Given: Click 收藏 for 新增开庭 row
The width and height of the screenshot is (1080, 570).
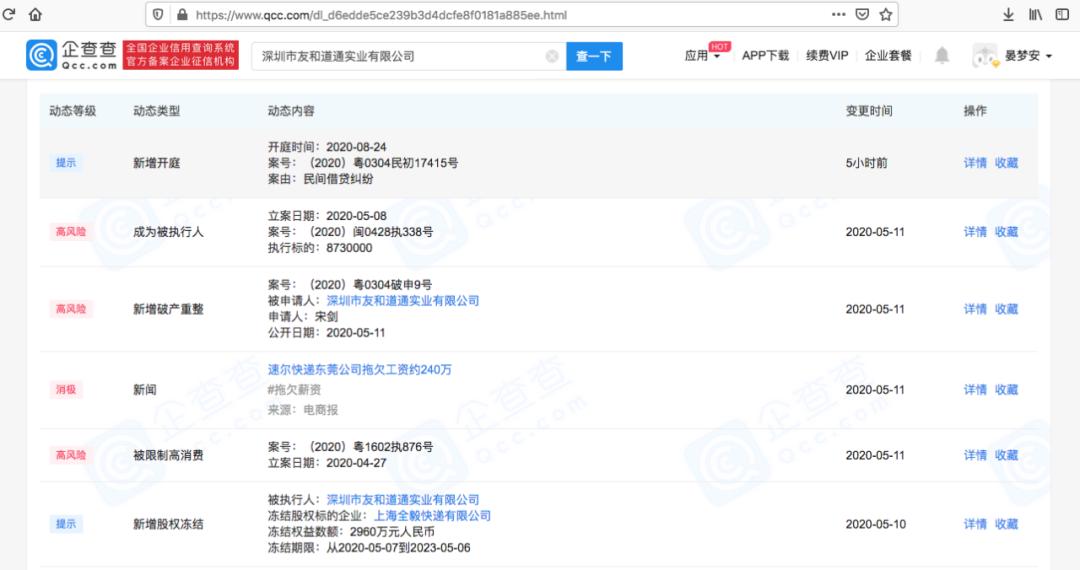Looking at the screenshot, I should coord(1006,163).
